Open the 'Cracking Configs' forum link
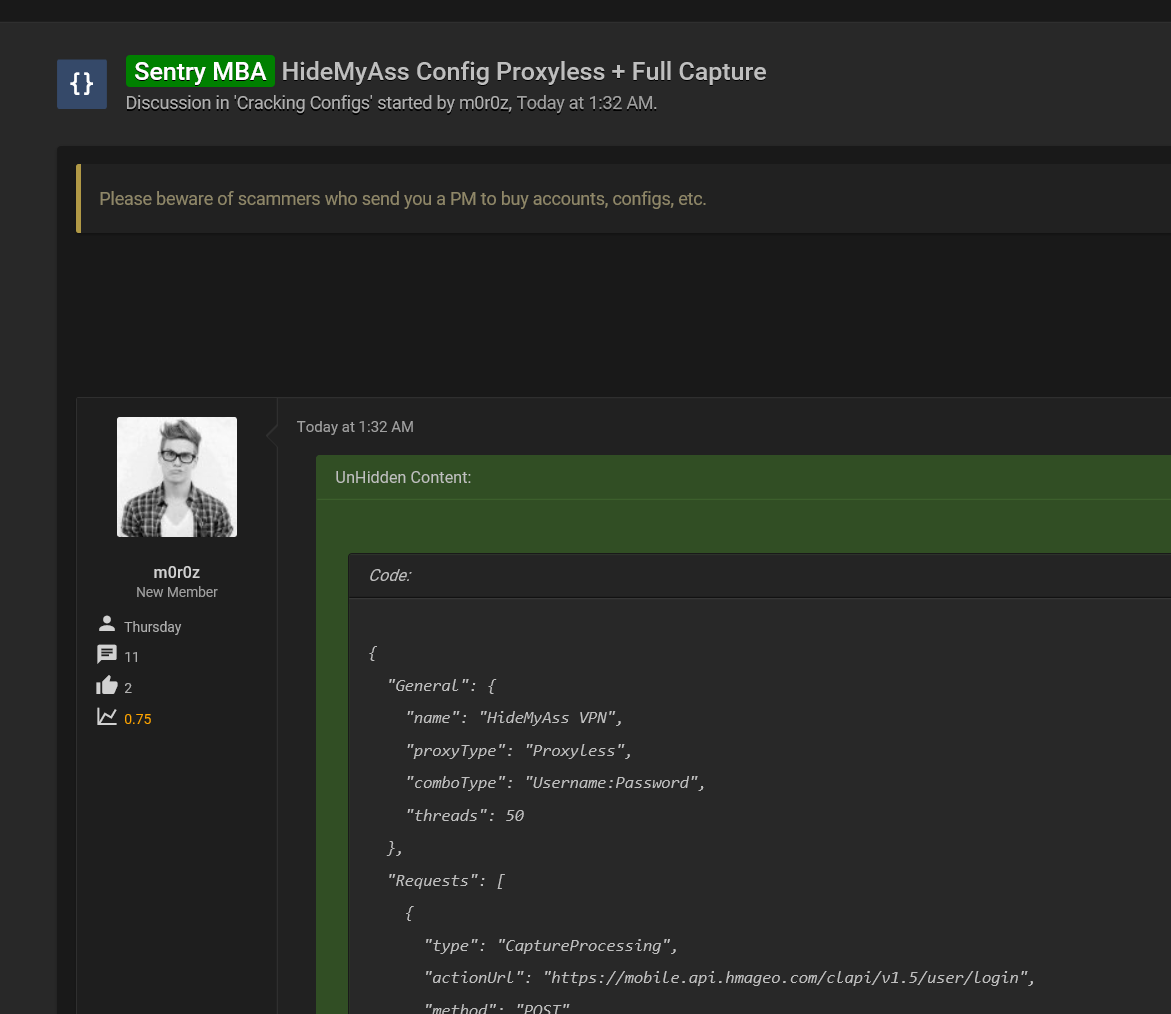This screenshot has height=1014, width=1171. click(x=303, y=103)
